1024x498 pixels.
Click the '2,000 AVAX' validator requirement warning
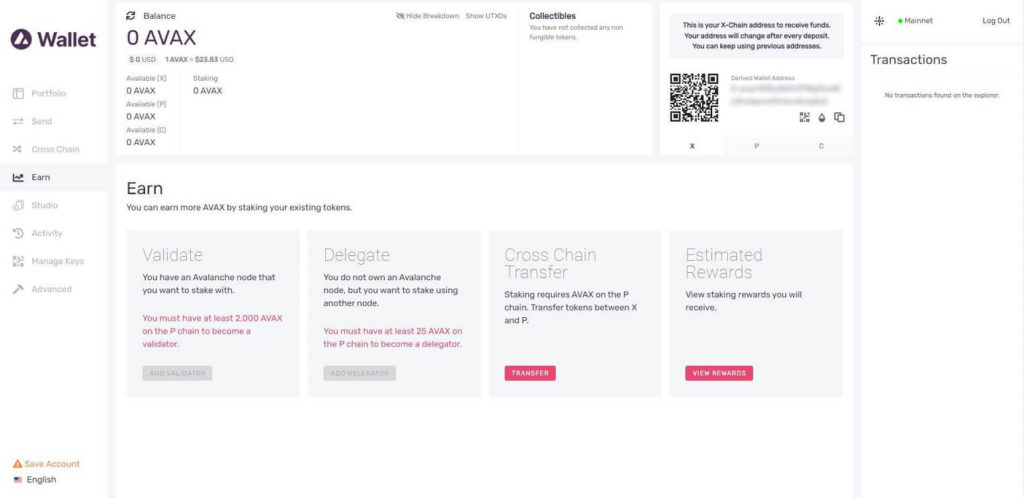(212, 331)
